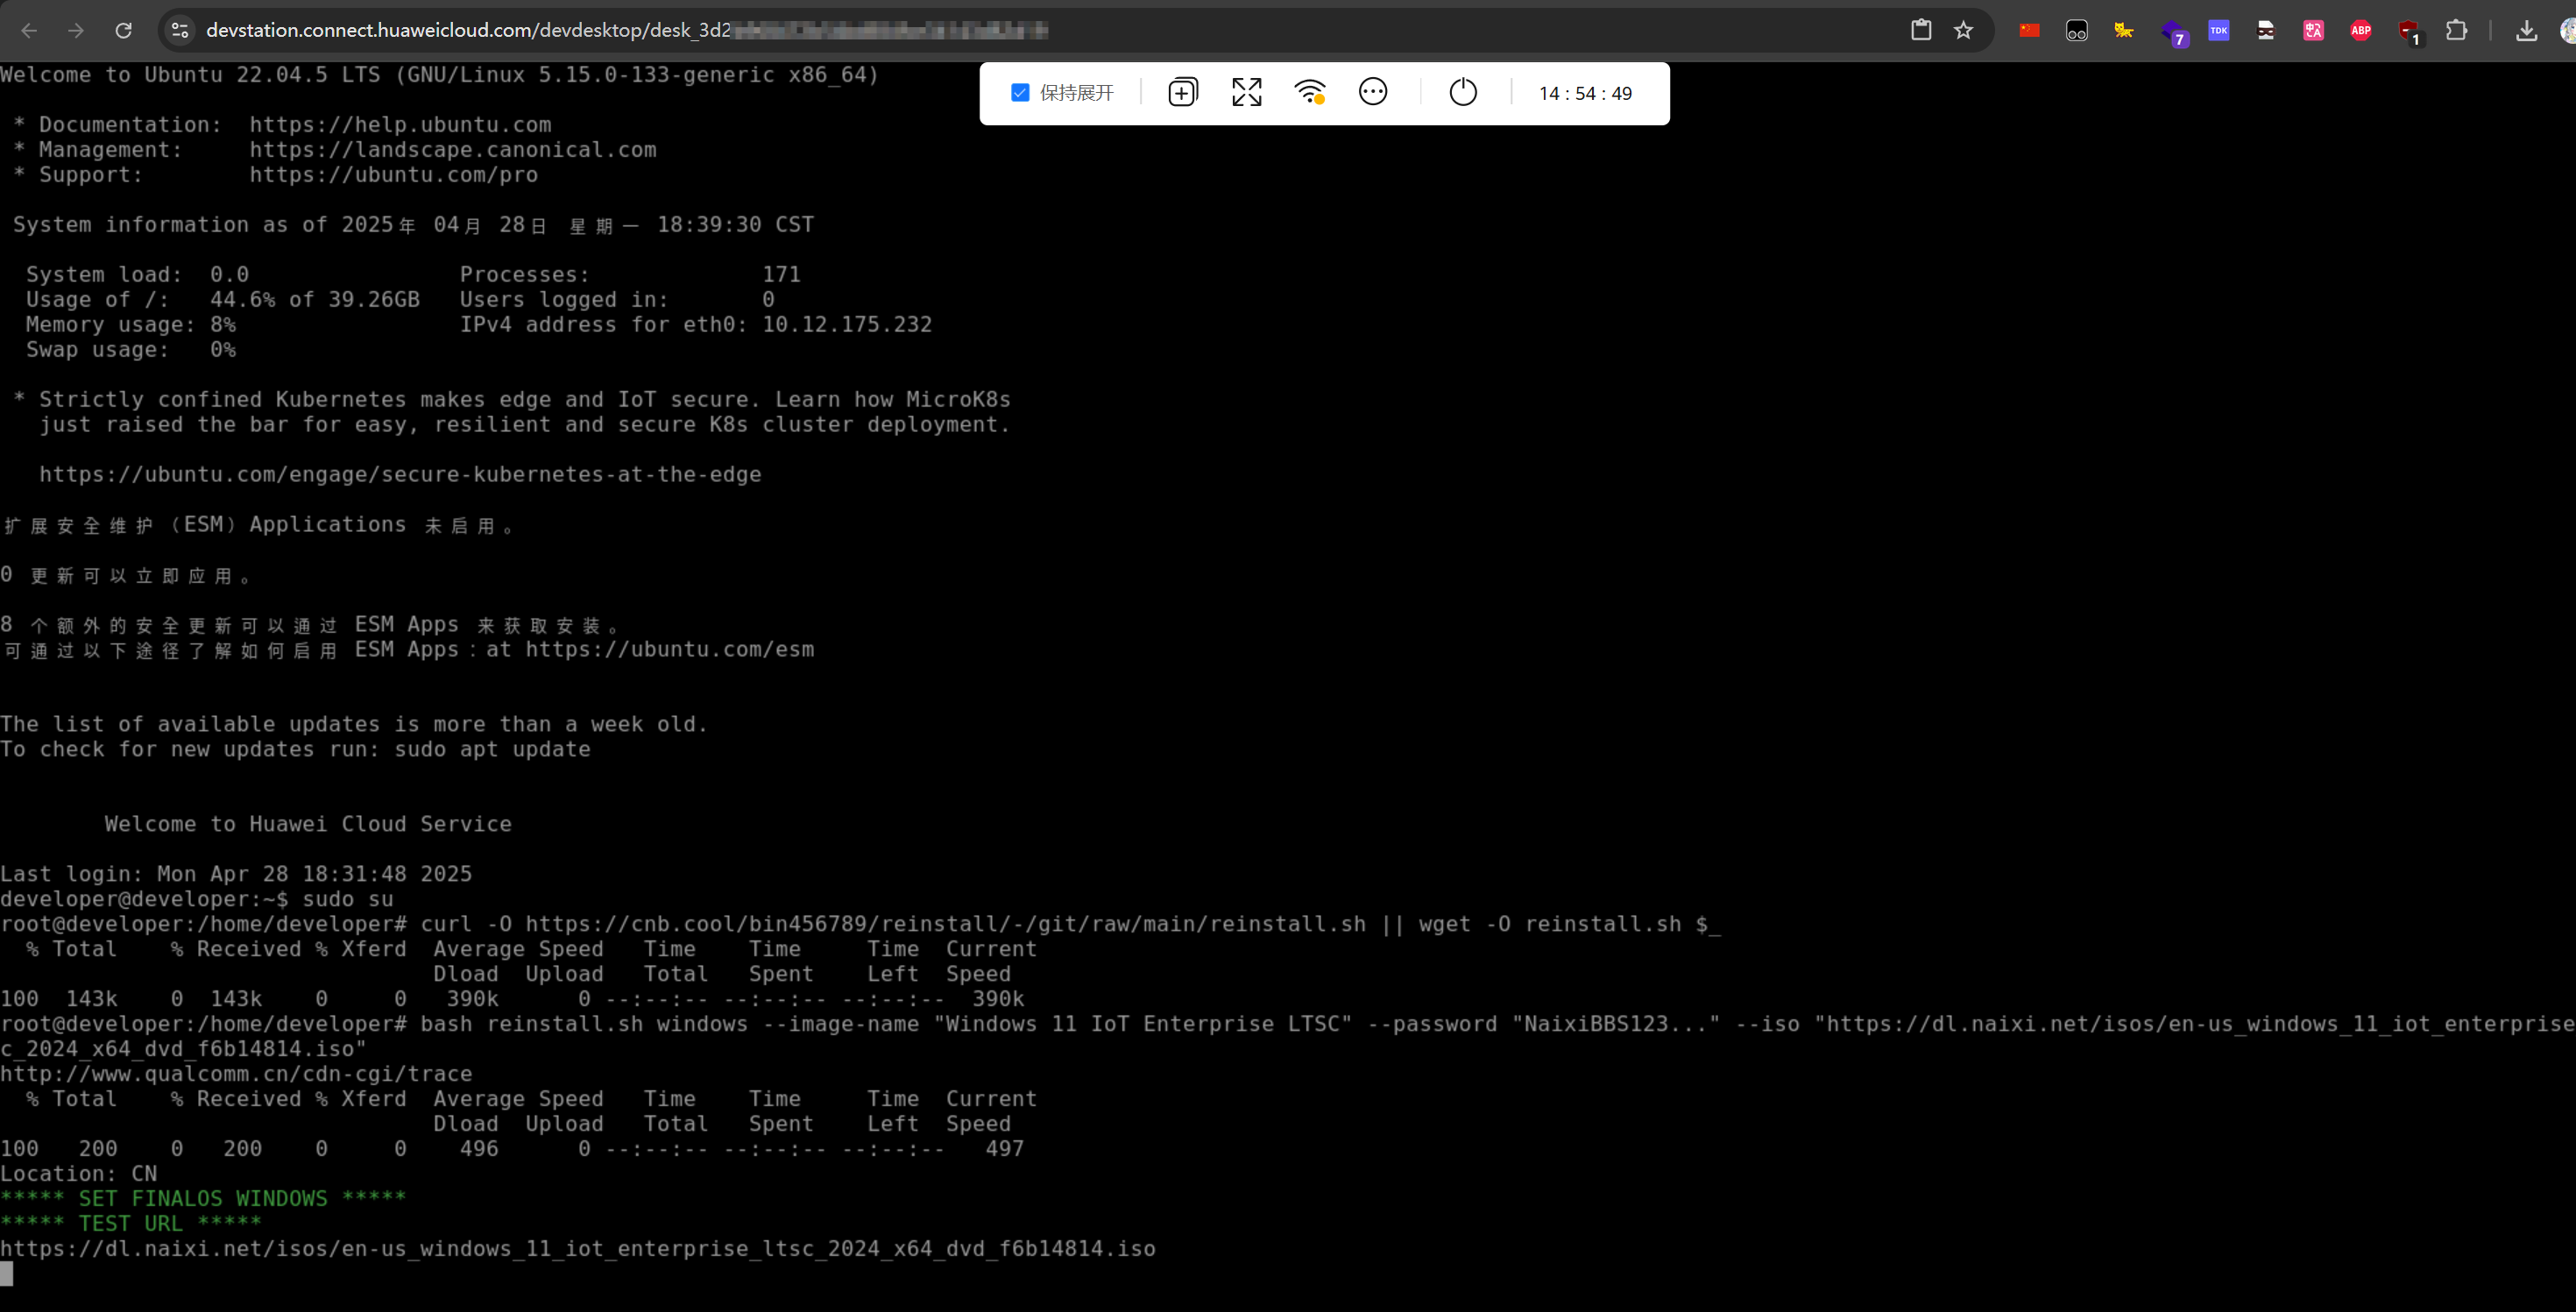The width and height of the screenshot is (2576, 1312).
Task: Check the network signal status indicator
Action: 1310,92
